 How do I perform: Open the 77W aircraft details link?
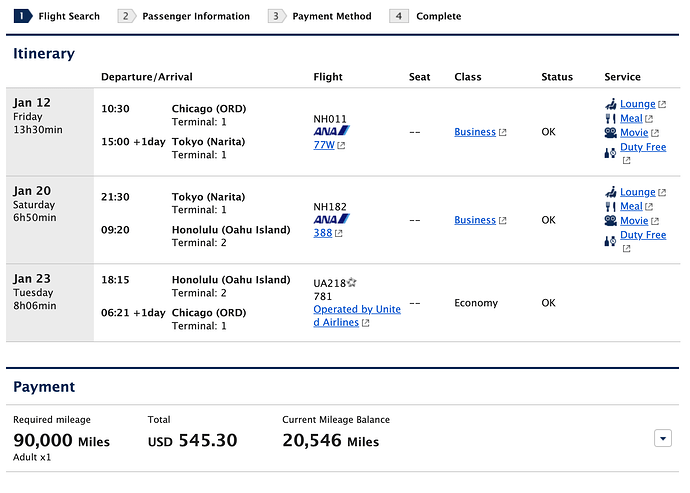coord(324,145)
